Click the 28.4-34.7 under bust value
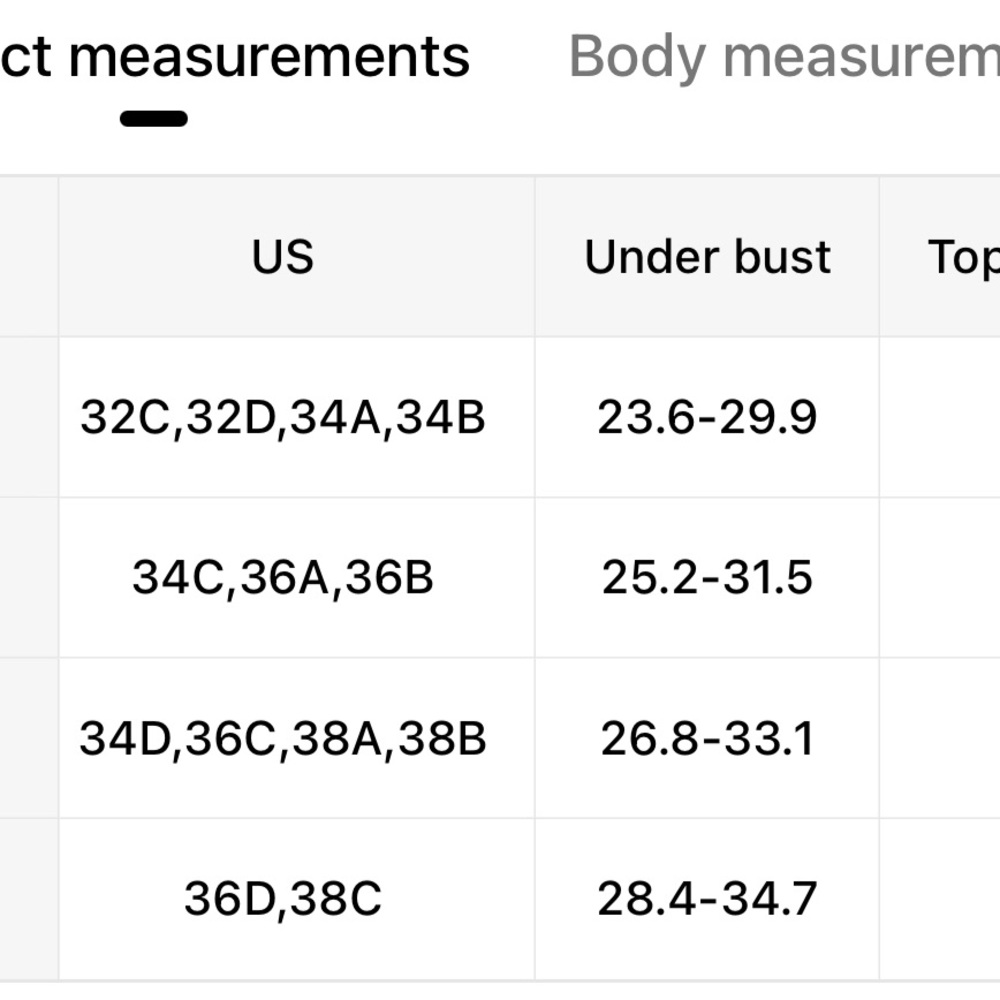 pos(707,899)
